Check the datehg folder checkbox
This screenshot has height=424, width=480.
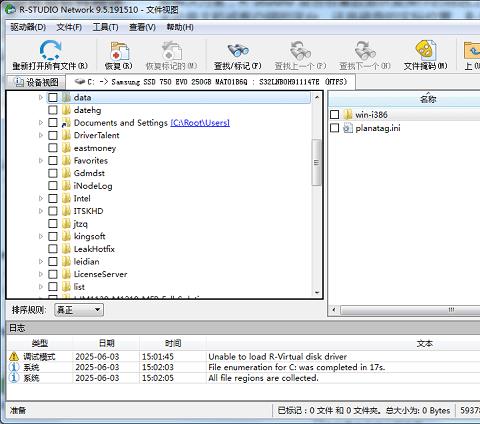coord(53,110)
